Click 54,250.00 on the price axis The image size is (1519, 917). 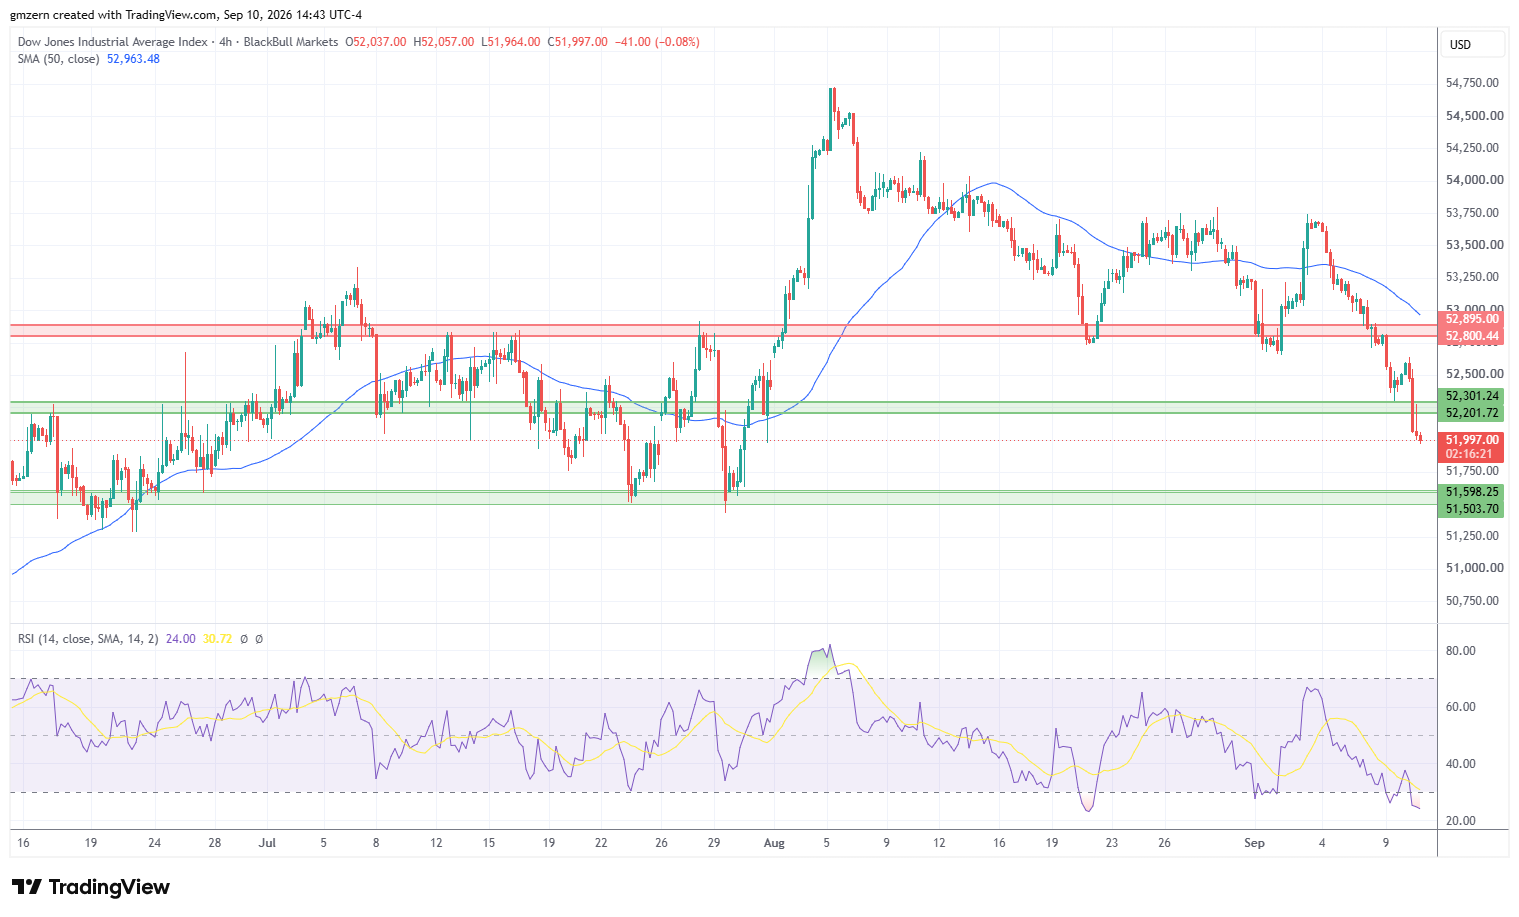tap(1472, 148)
